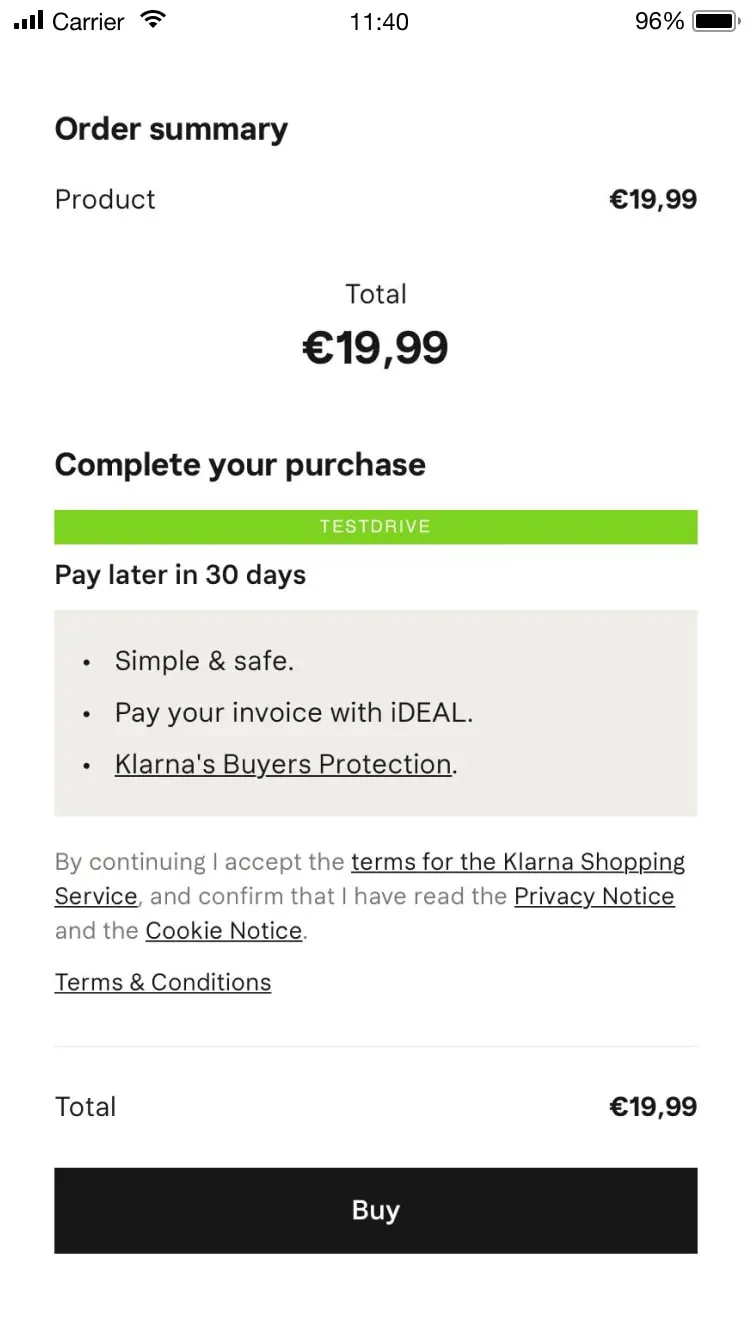Open the Privacy Notice link

(594, 896)
